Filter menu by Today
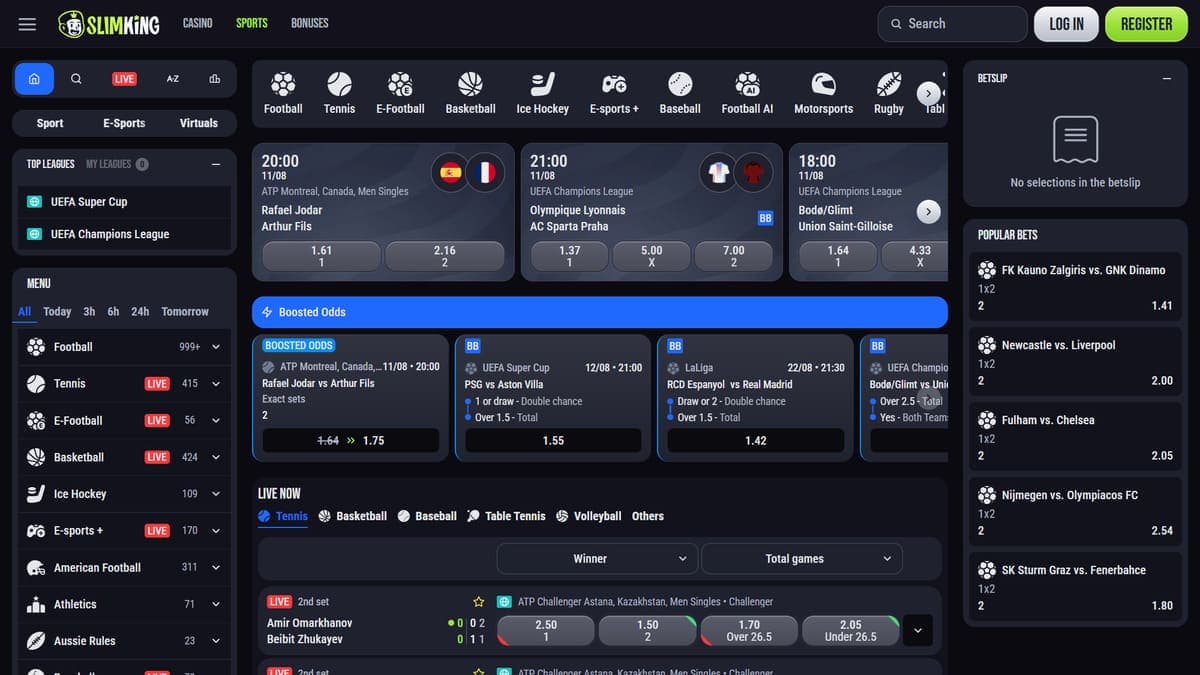Screen dimensions: 1200x675 (x=57, y=312)
